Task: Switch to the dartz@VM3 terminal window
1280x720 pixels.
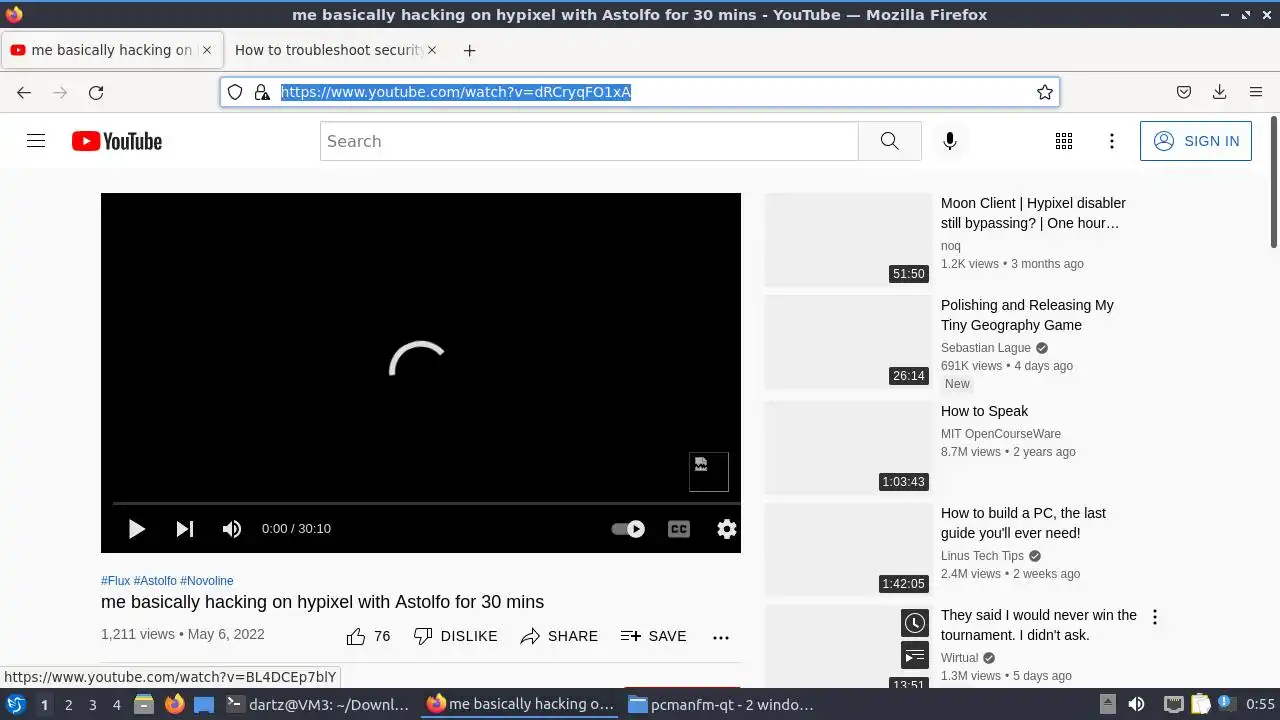Action: click(319, 705)
